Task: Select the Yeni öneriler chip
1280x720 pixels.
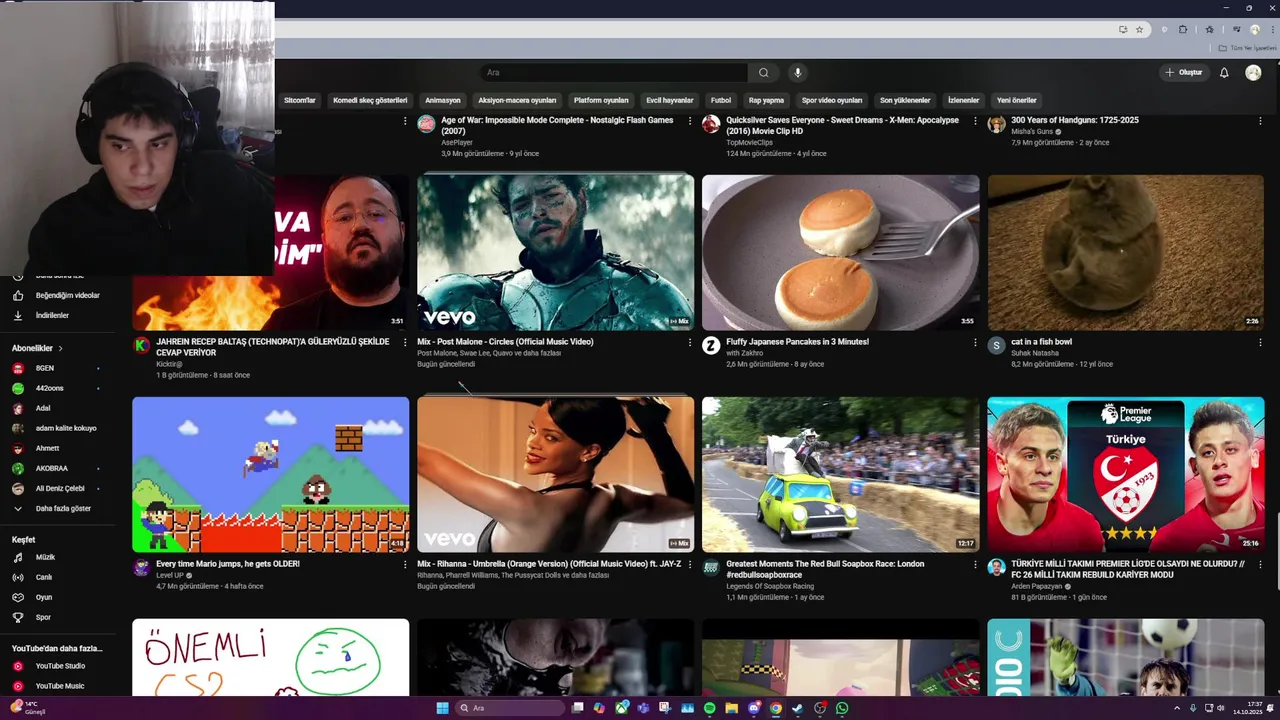Action: point(1016,100)
